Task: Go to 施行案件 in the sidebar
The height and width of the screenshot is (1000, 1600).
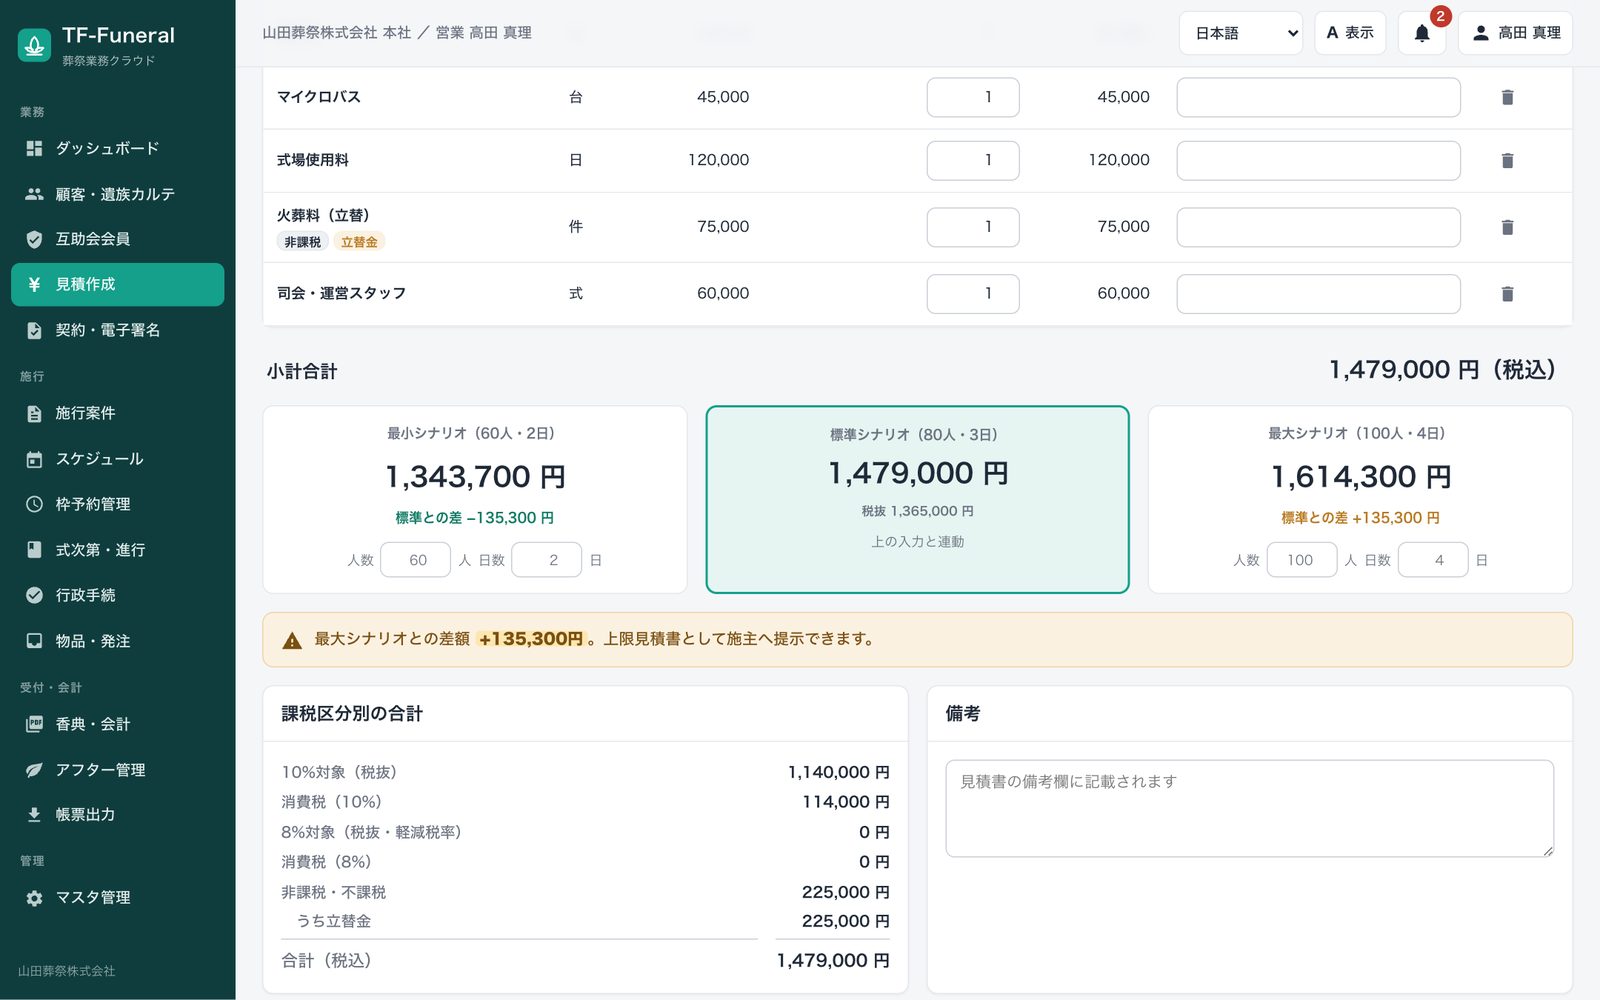Action: click(x=118, y=413)
